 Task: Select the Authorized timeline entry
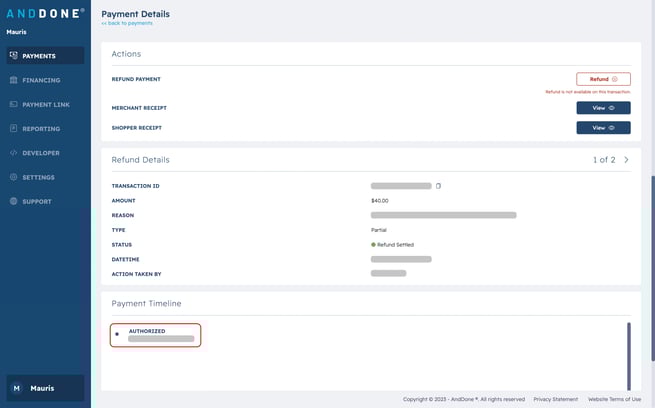pyautogui.click(x=155, y=335)
